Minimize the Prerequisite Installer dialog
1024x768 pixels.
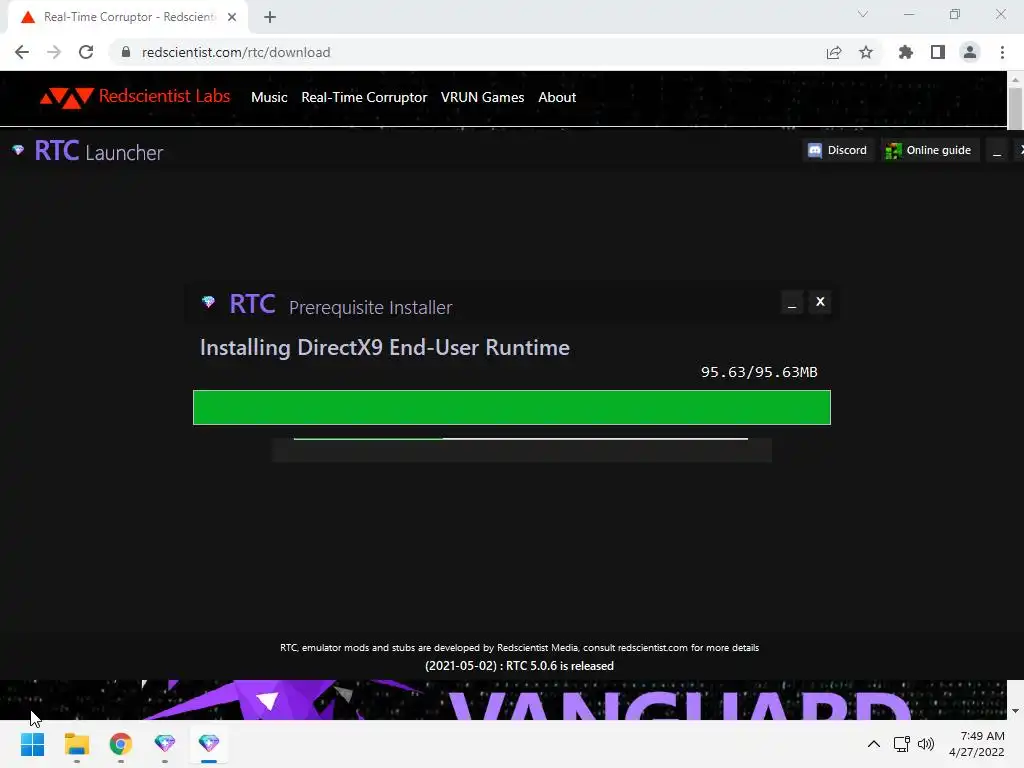click(792, 302)
